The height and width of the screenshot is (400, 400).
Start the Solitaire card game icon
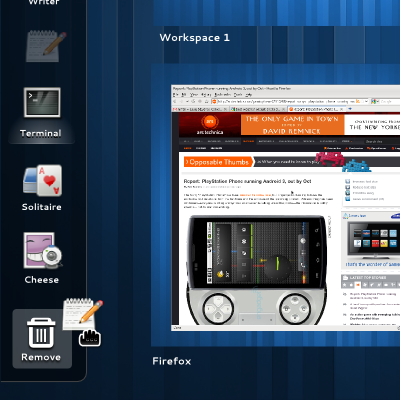tap(43, 180)
